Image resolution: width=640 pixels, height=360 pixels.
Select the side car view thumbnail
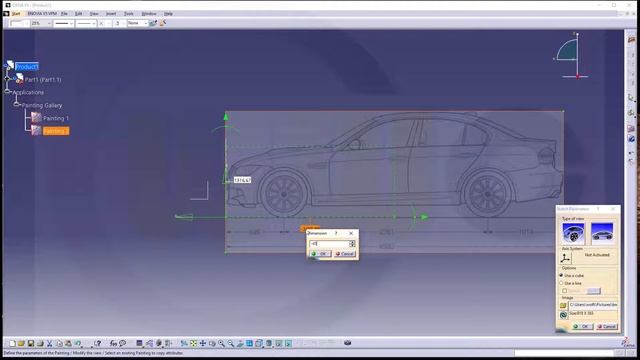pyautogui.click(x=602, y=233)
